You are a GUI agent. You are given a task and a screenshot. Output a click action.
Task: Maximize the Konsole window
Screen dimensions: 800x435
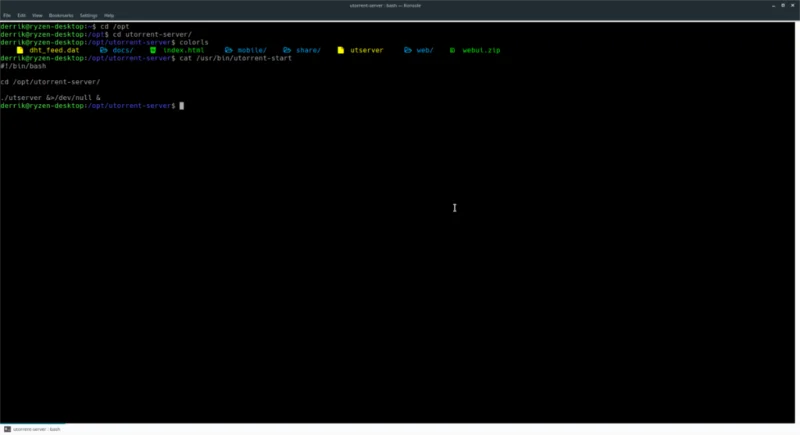[783, 6]
